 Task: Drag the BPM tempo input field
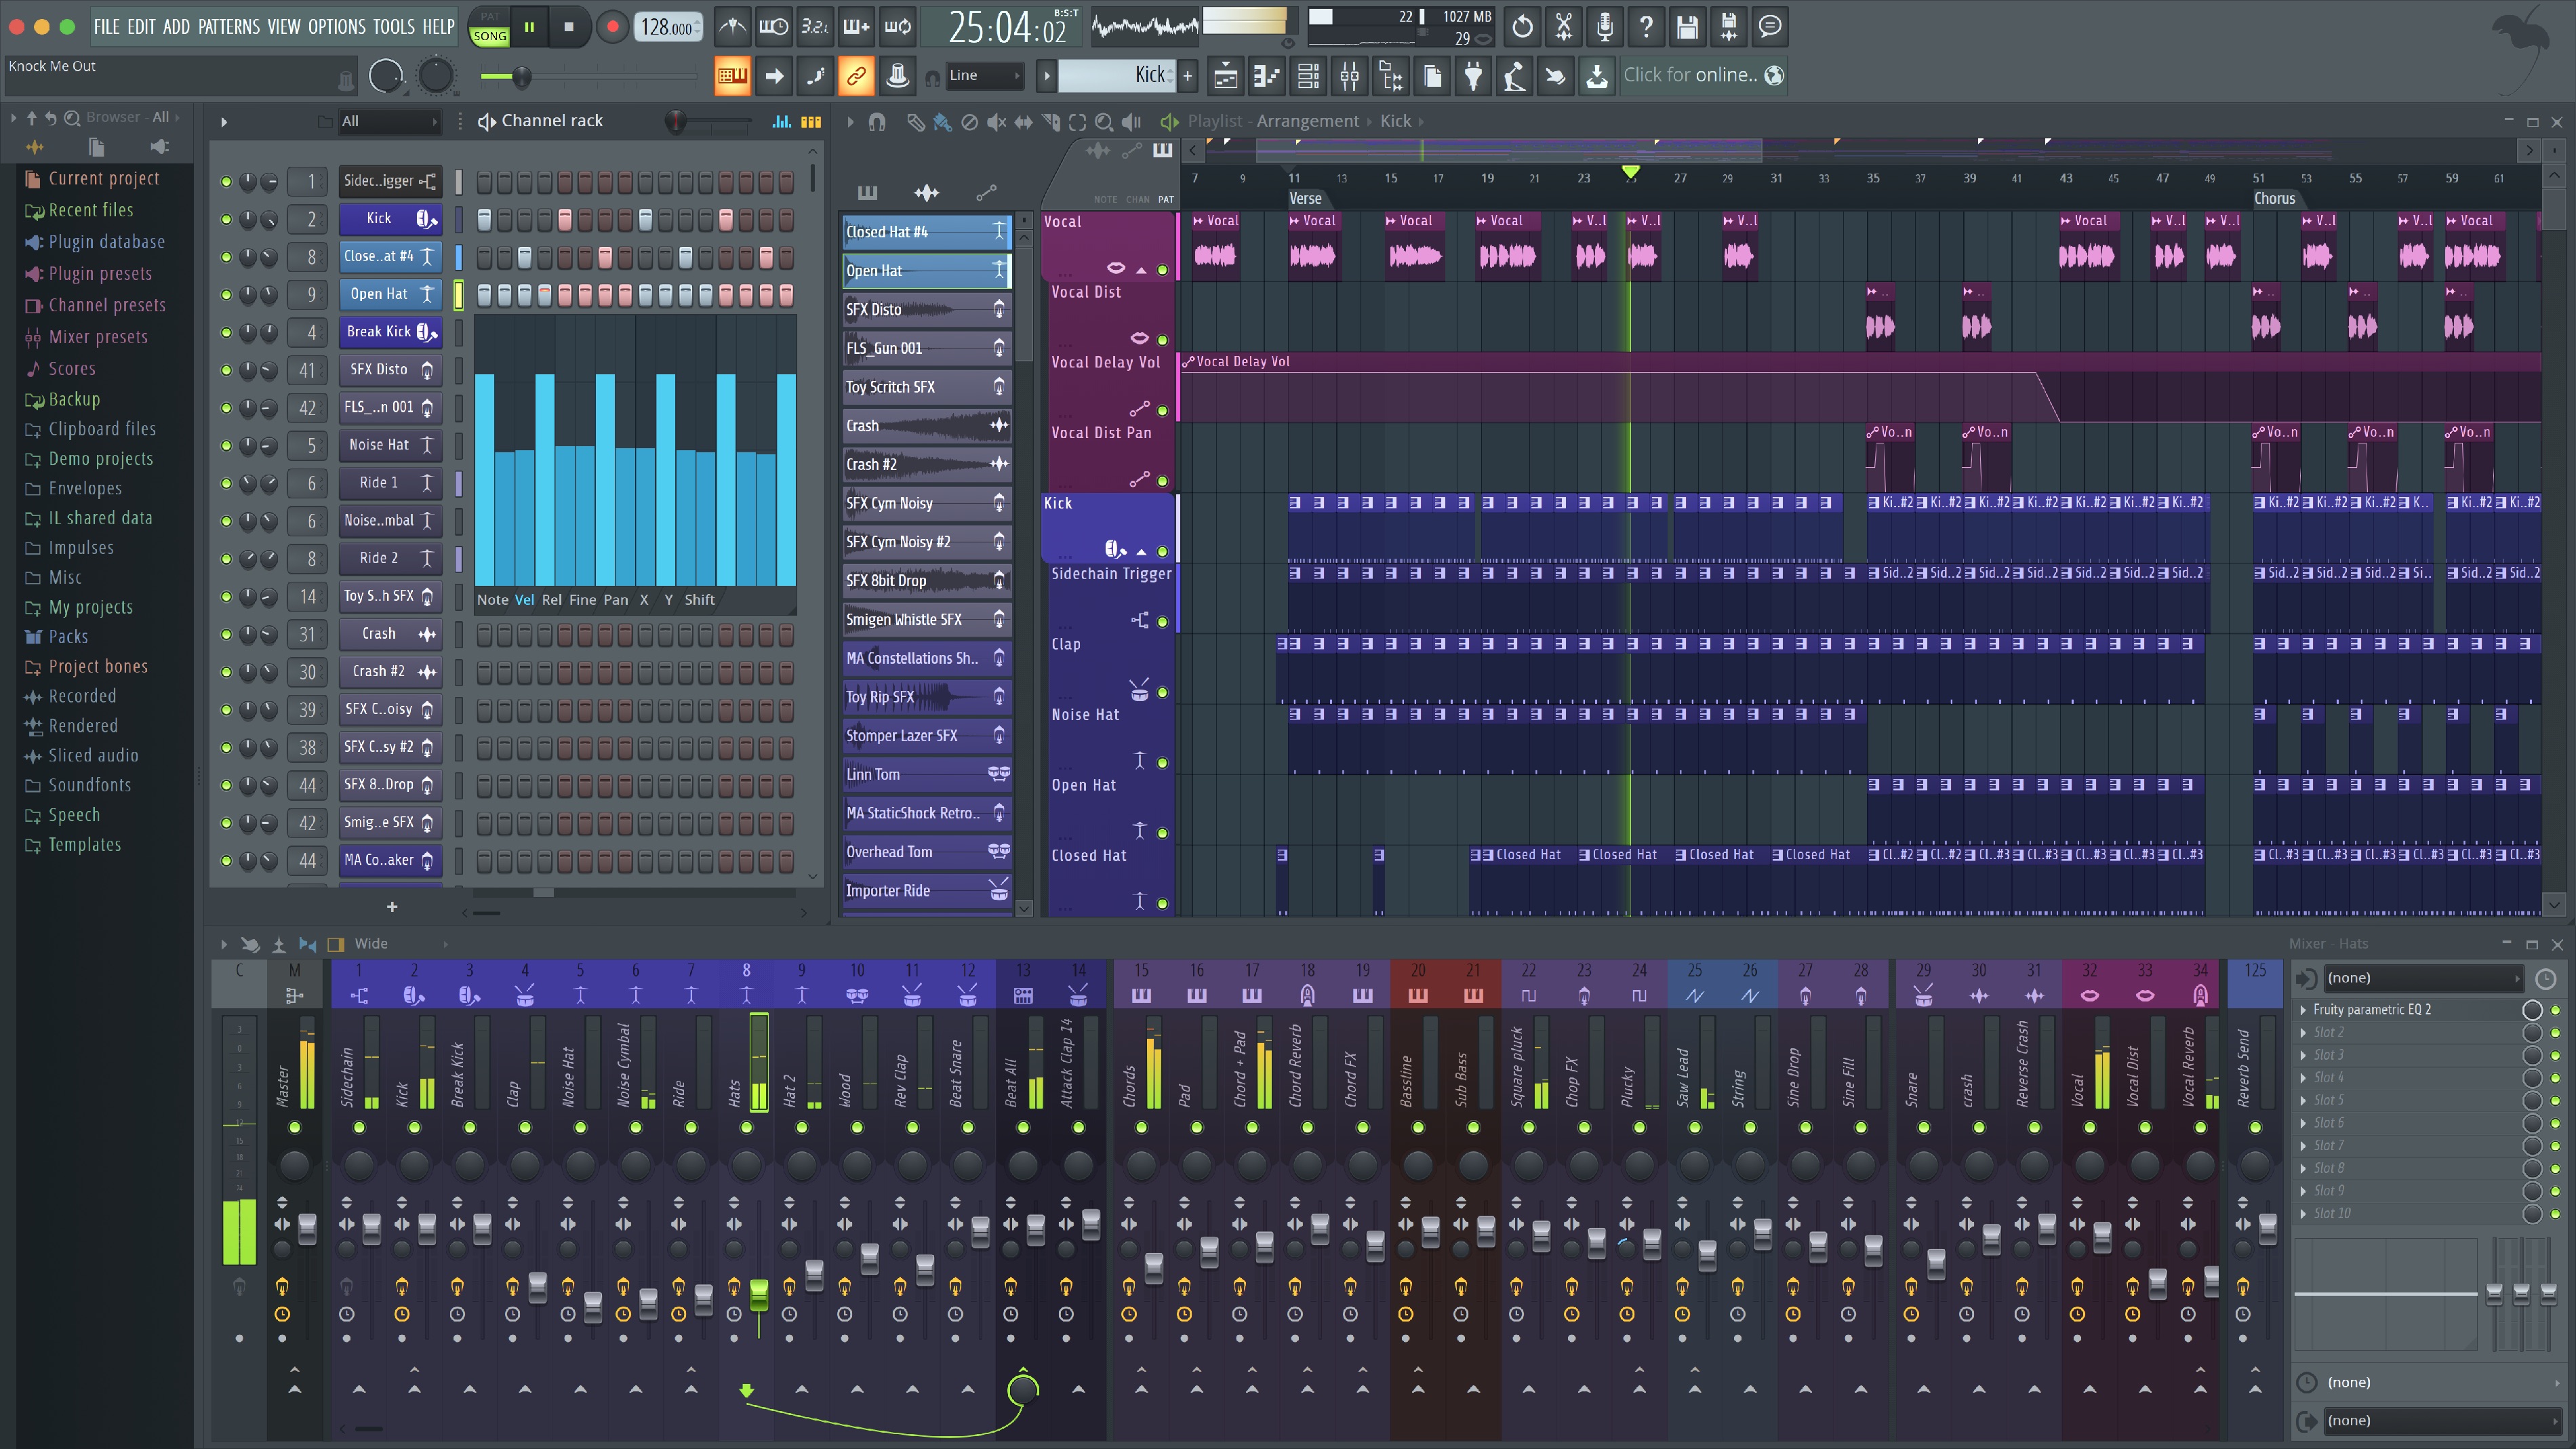(669, 25)
